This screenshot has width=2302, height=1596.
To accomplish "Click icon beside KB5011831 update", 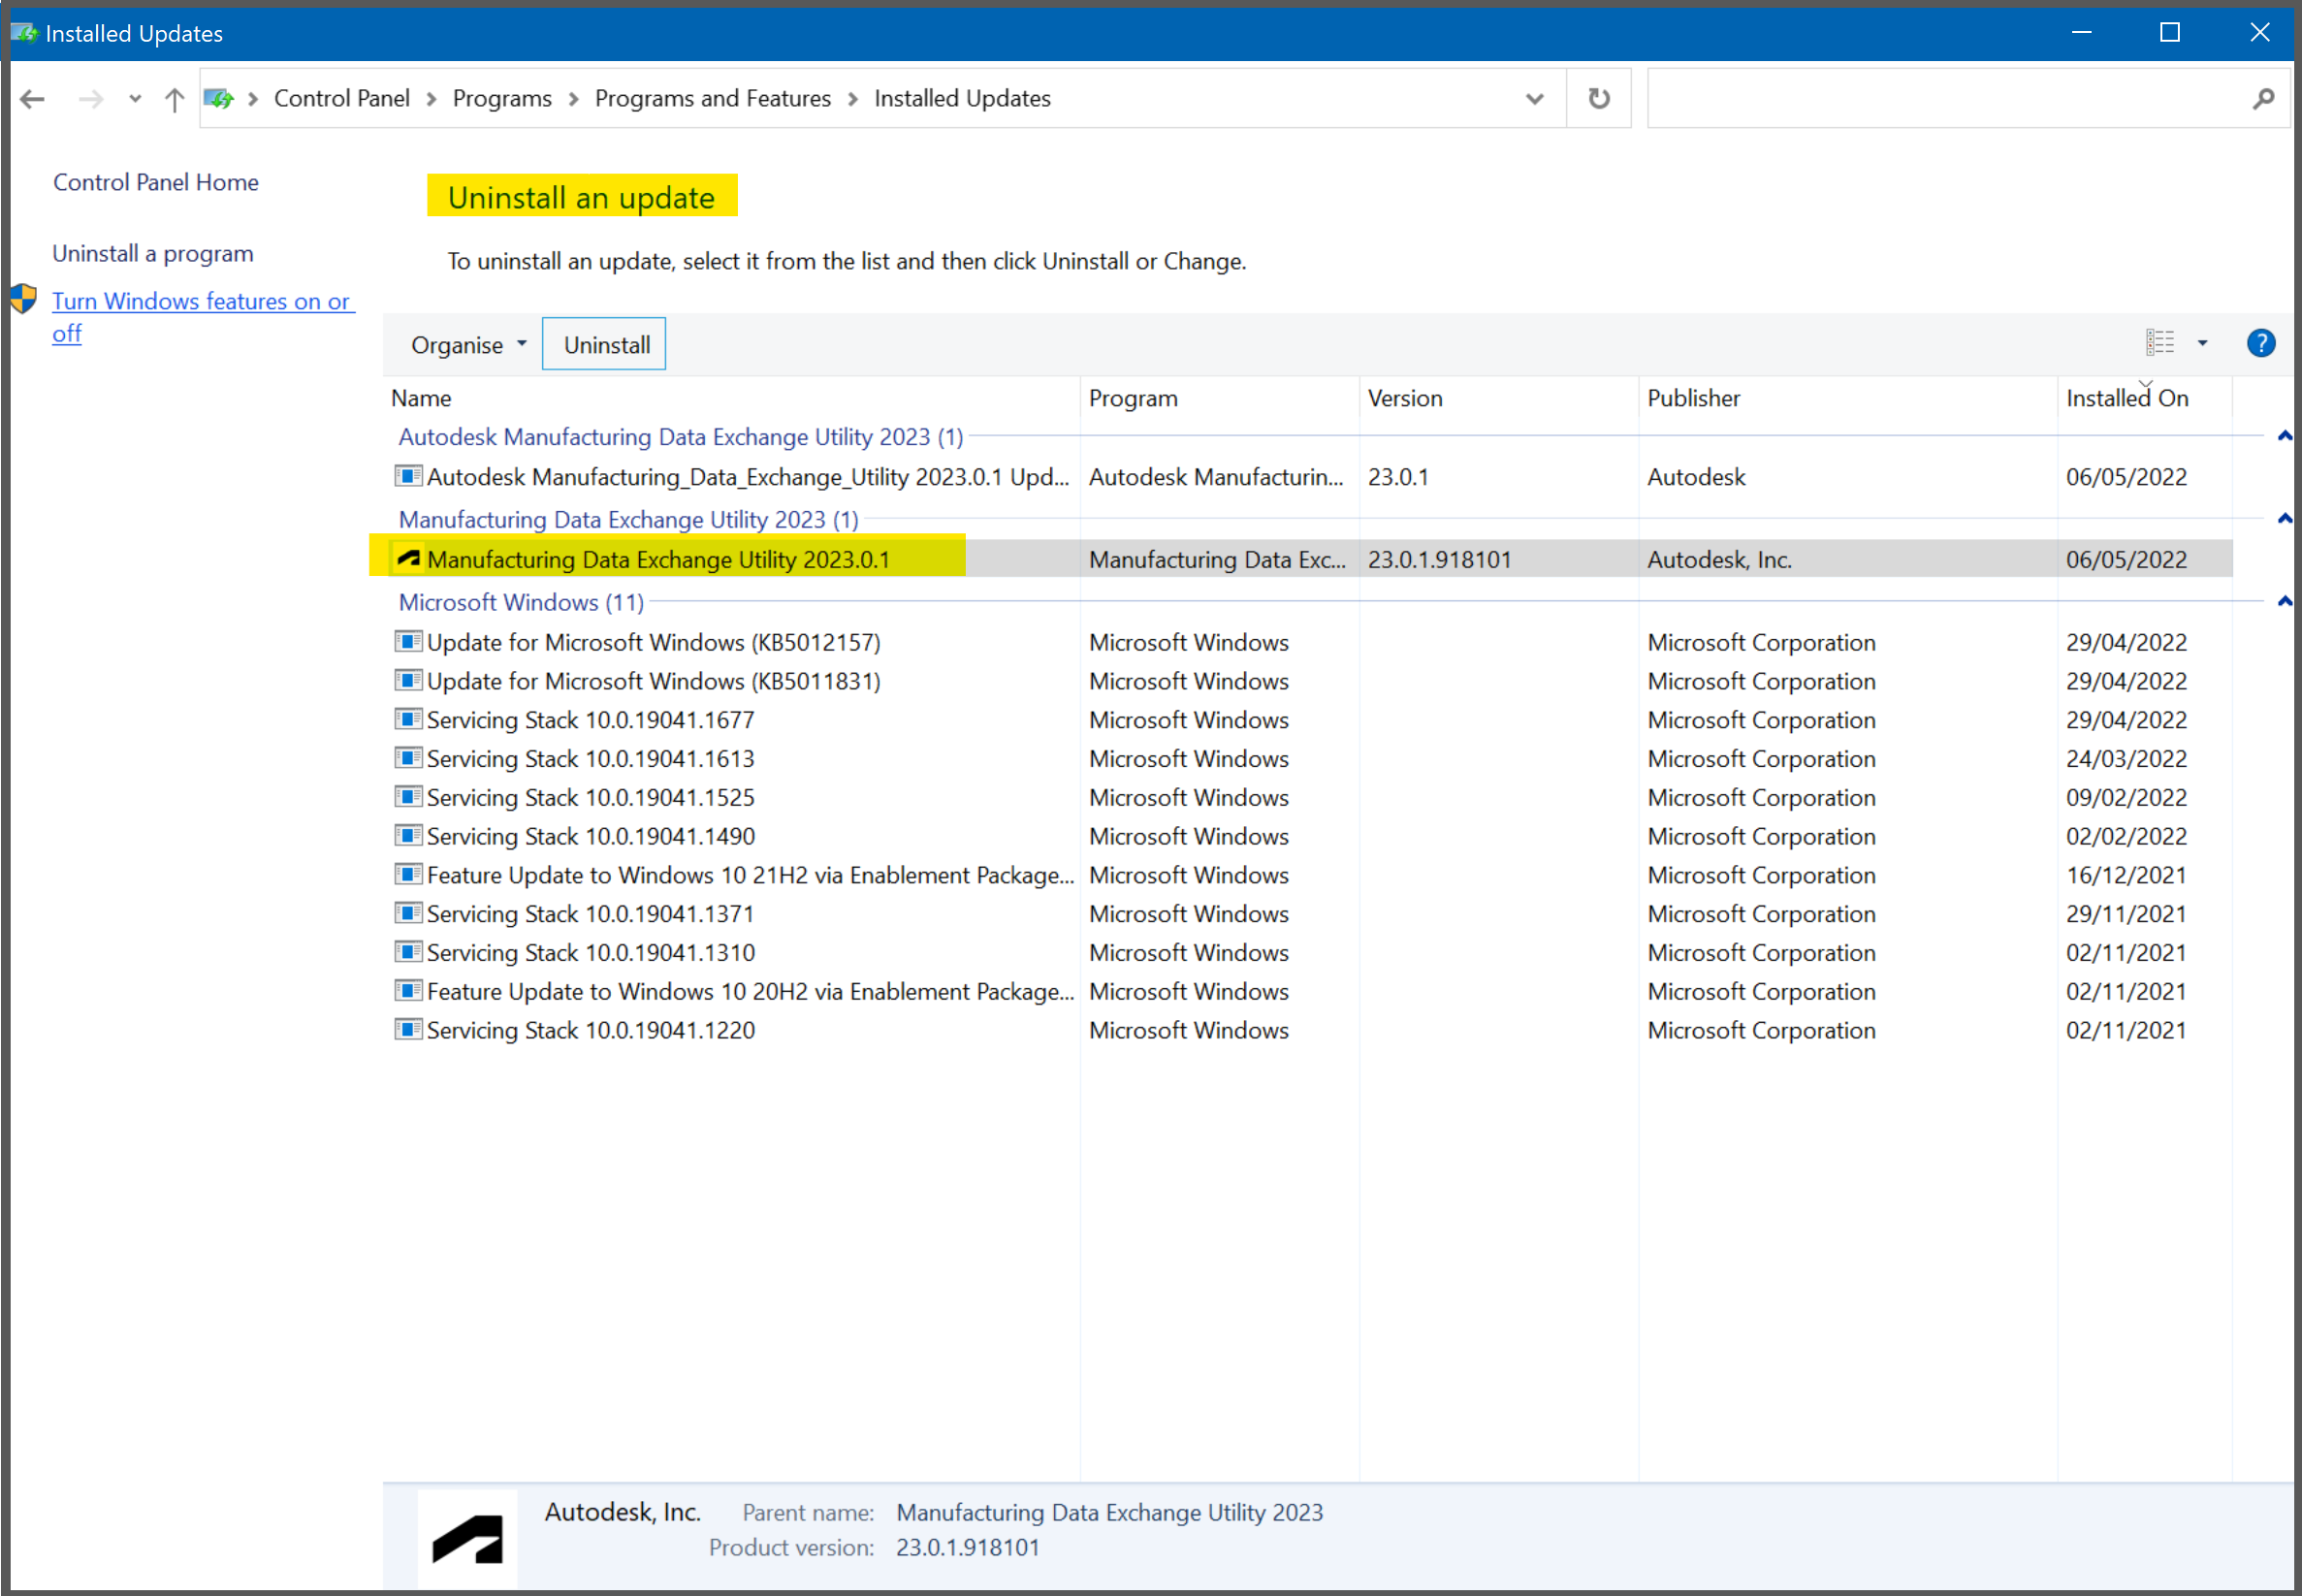I will click(x=407, y=679).
